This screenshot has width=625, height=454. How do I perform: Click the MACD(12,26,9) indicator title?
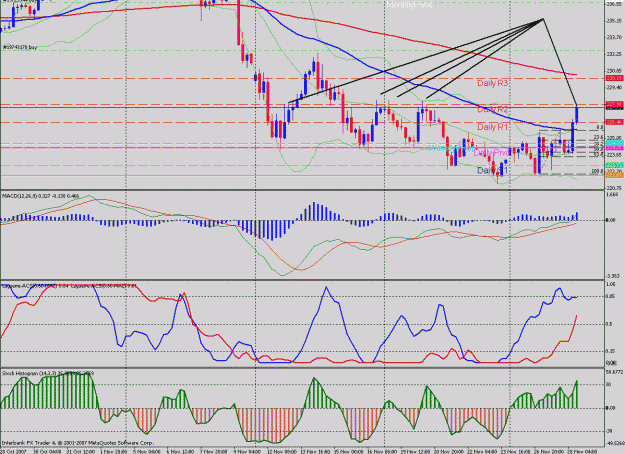point(40,196)
